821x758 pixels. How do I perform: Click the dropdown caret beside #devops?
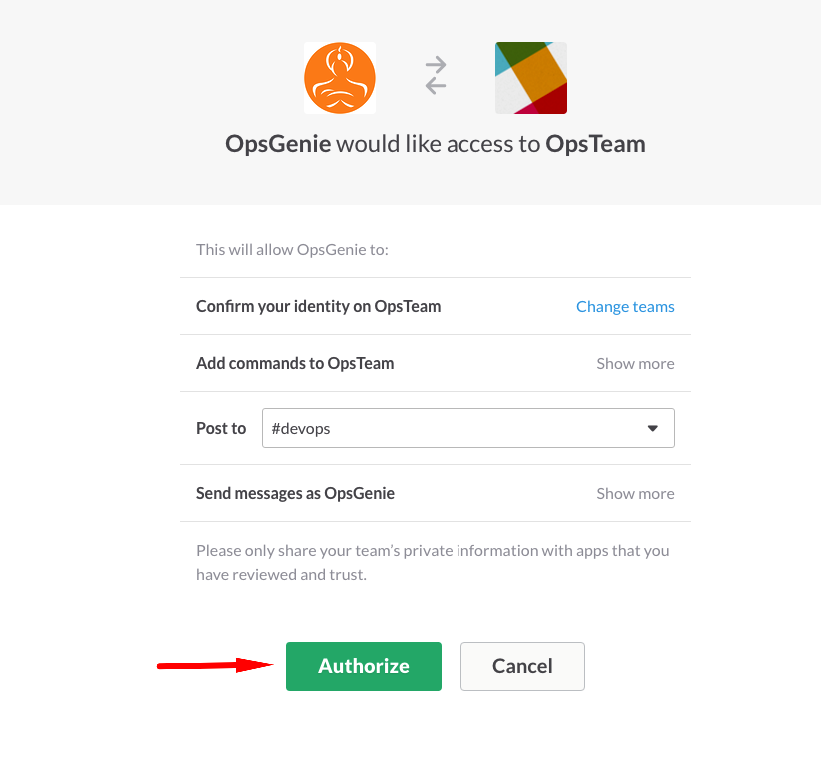(653, 427)
